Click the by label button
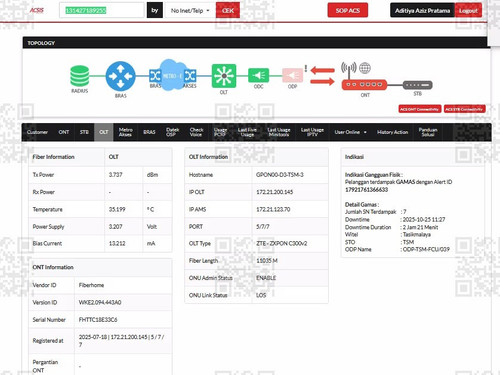Viewport: 500px width, 375px height. pyautogui.click(x=155, y=10)
